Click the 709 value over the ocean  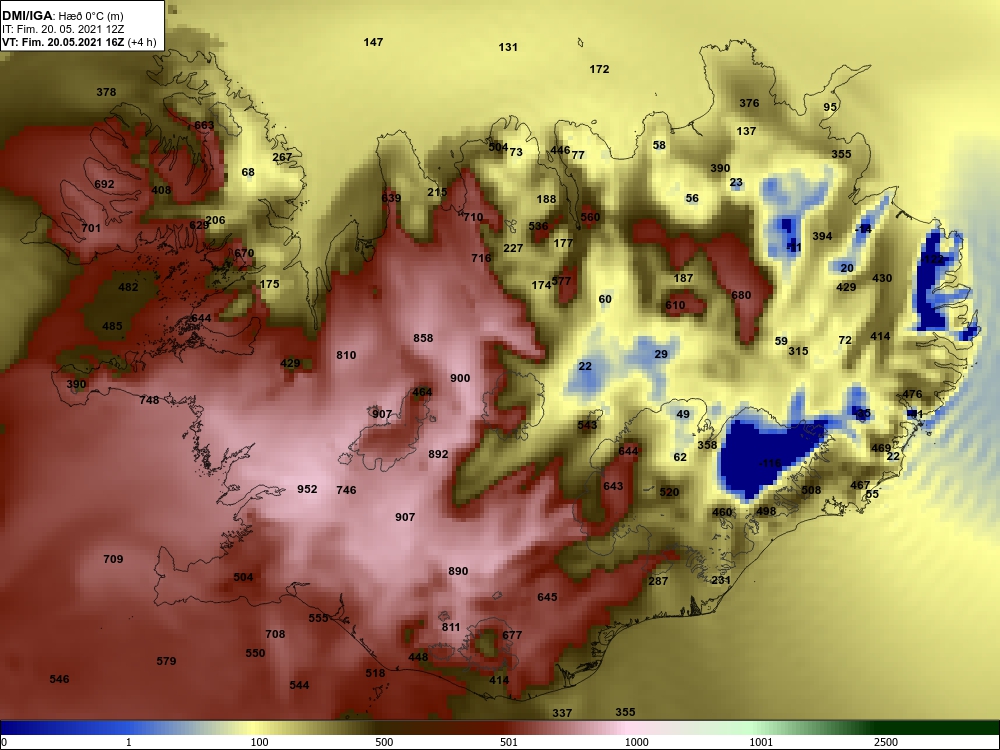point(113,559)
